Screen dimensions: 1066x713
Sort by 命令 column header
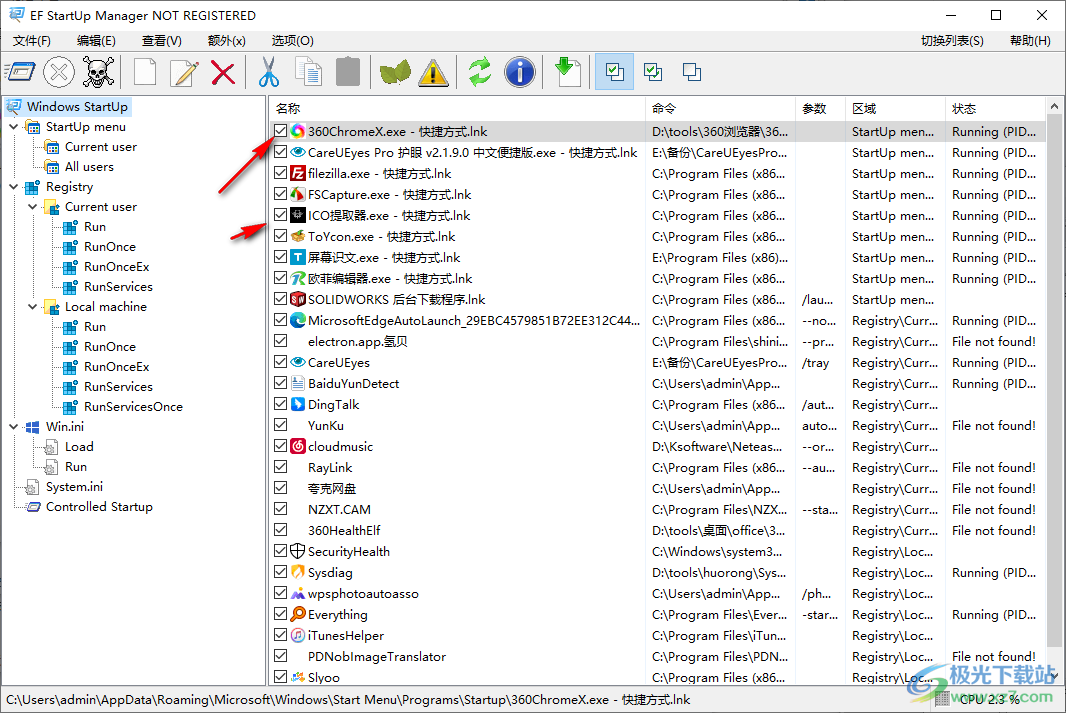point(721,109)
